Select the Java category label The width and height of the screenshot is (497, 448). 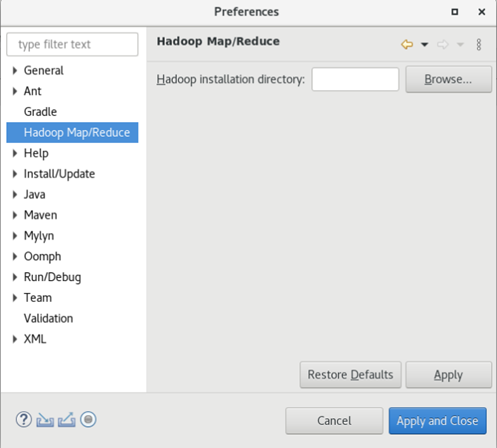tap(34, 194)
